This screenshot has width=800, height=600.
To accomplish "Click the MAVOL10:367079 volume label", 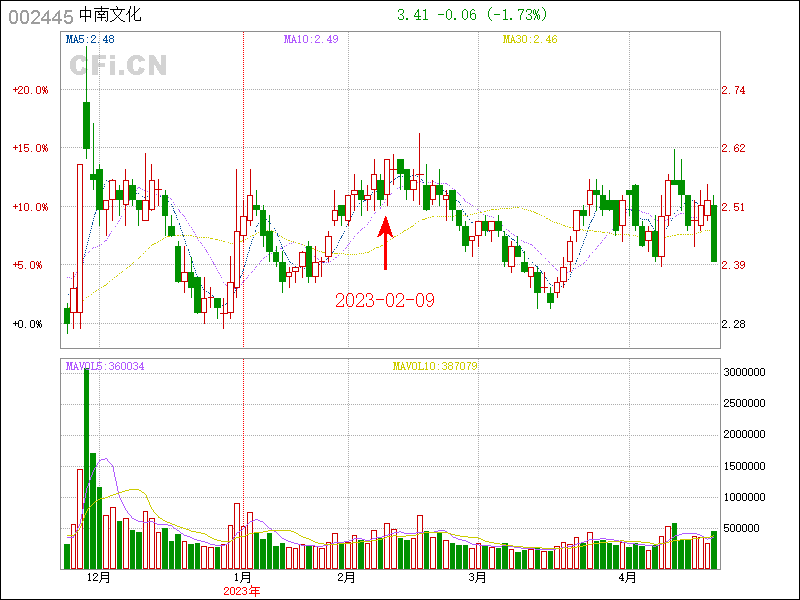I will 435,366.
